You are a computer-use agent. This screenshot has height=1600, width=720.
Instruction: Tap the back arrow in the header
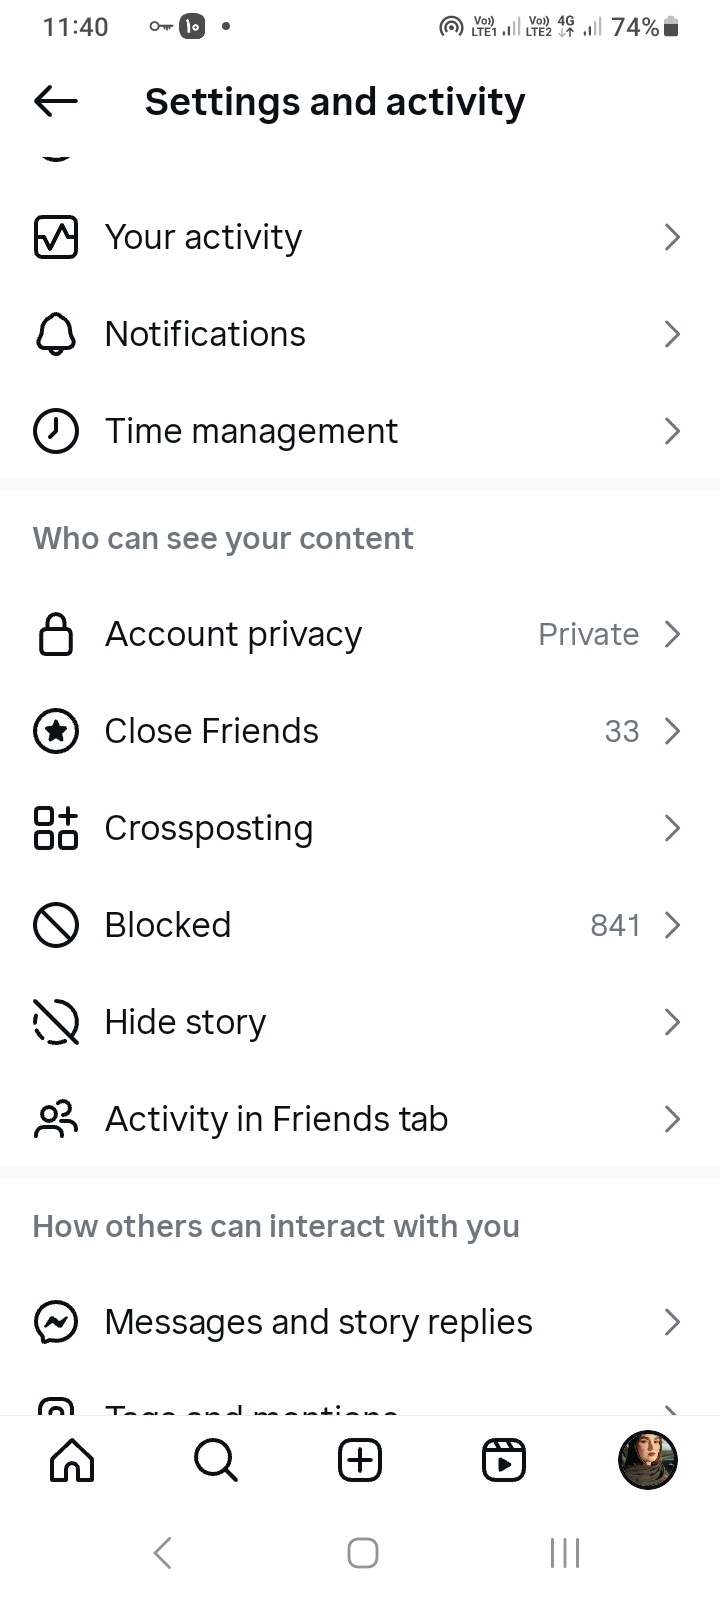55,101
